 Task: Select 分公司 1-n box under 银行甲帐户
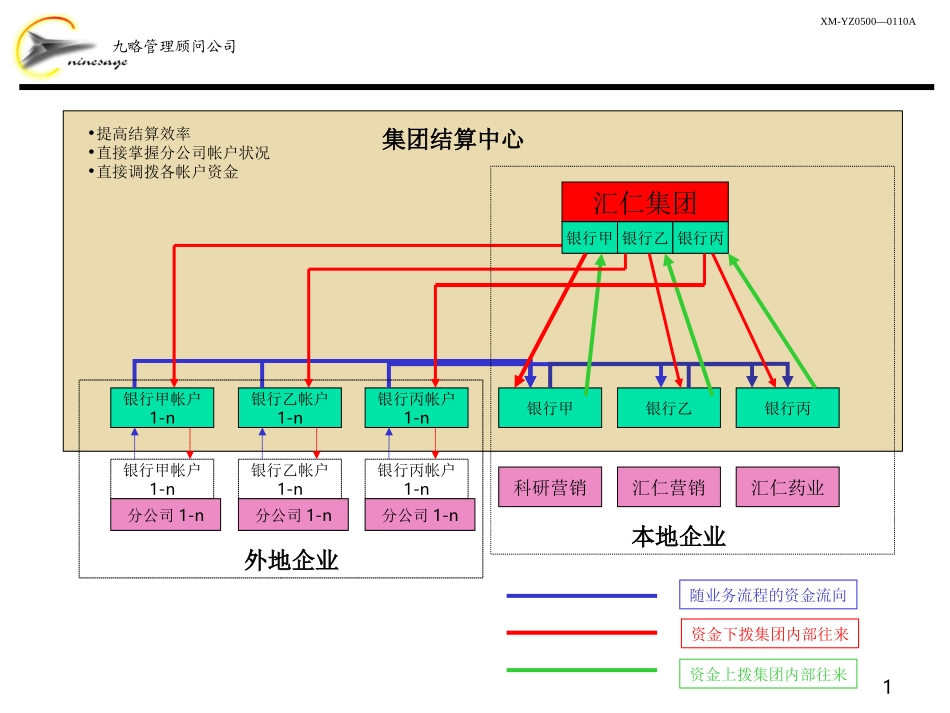165,515
